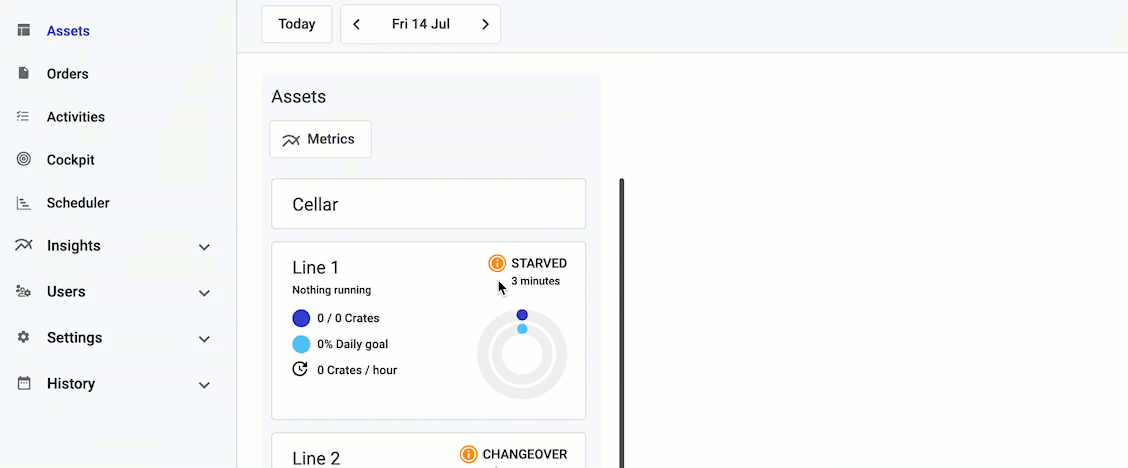
Task: Click the Orders document icon
Action: [24, 74]
